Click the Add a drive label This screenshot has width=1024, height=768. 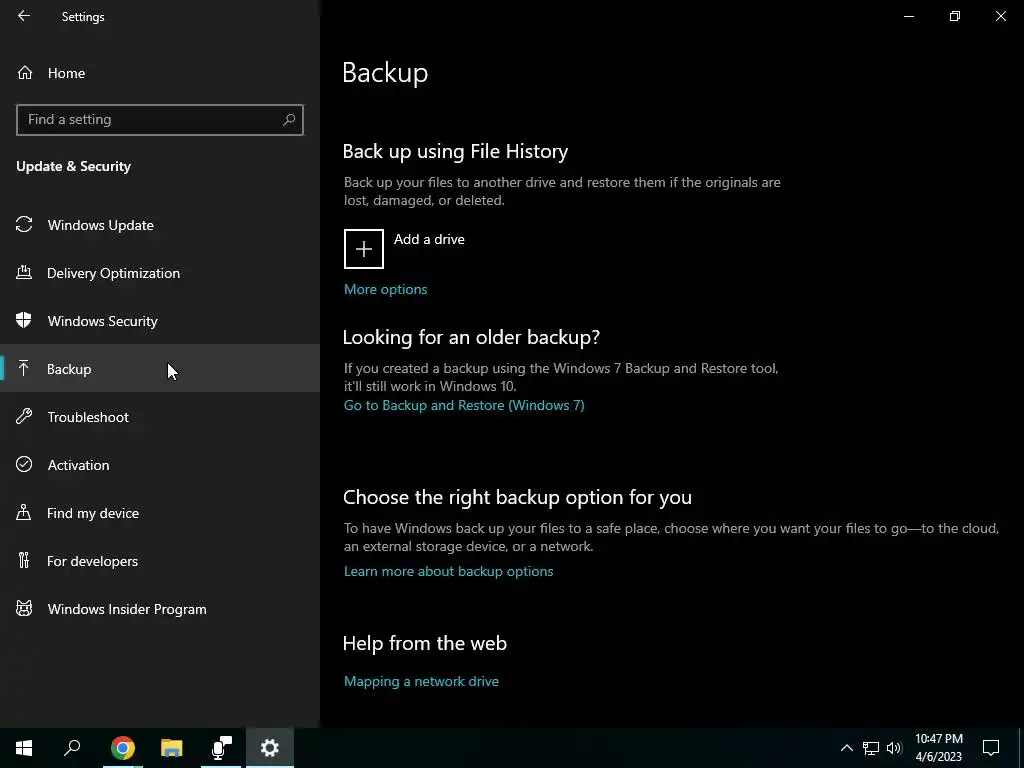(x=429, y=239)
